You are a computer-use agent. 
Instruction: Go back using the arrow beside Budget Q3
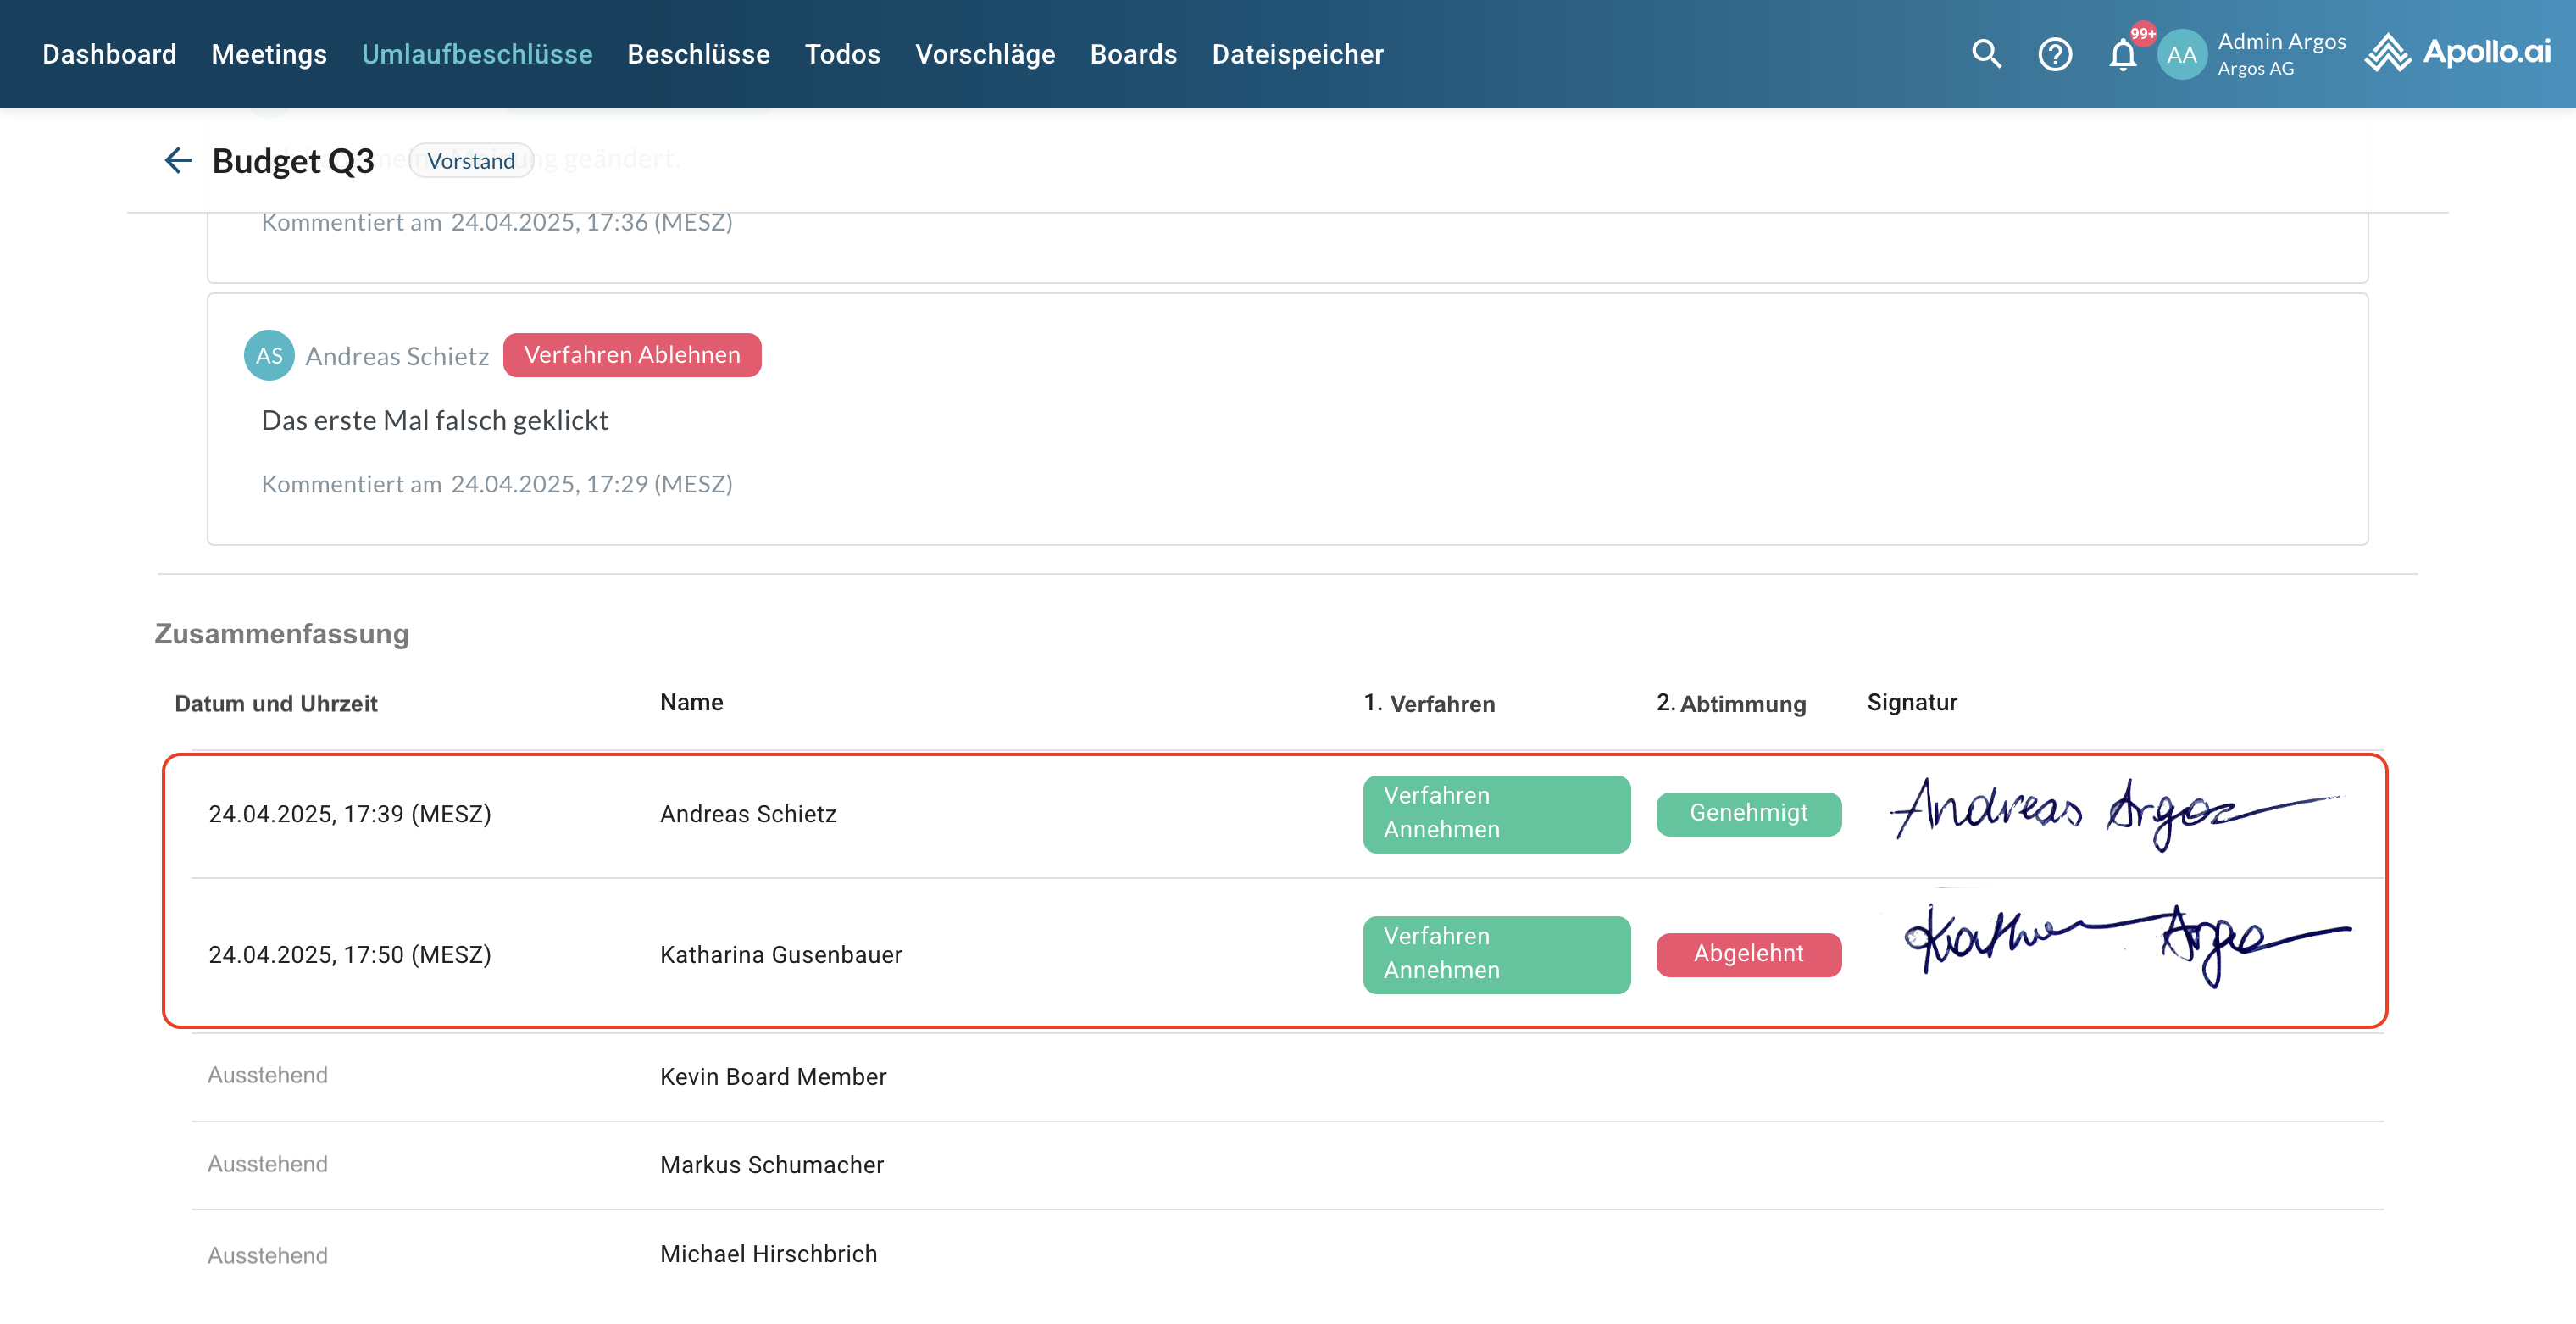(177, 160)
